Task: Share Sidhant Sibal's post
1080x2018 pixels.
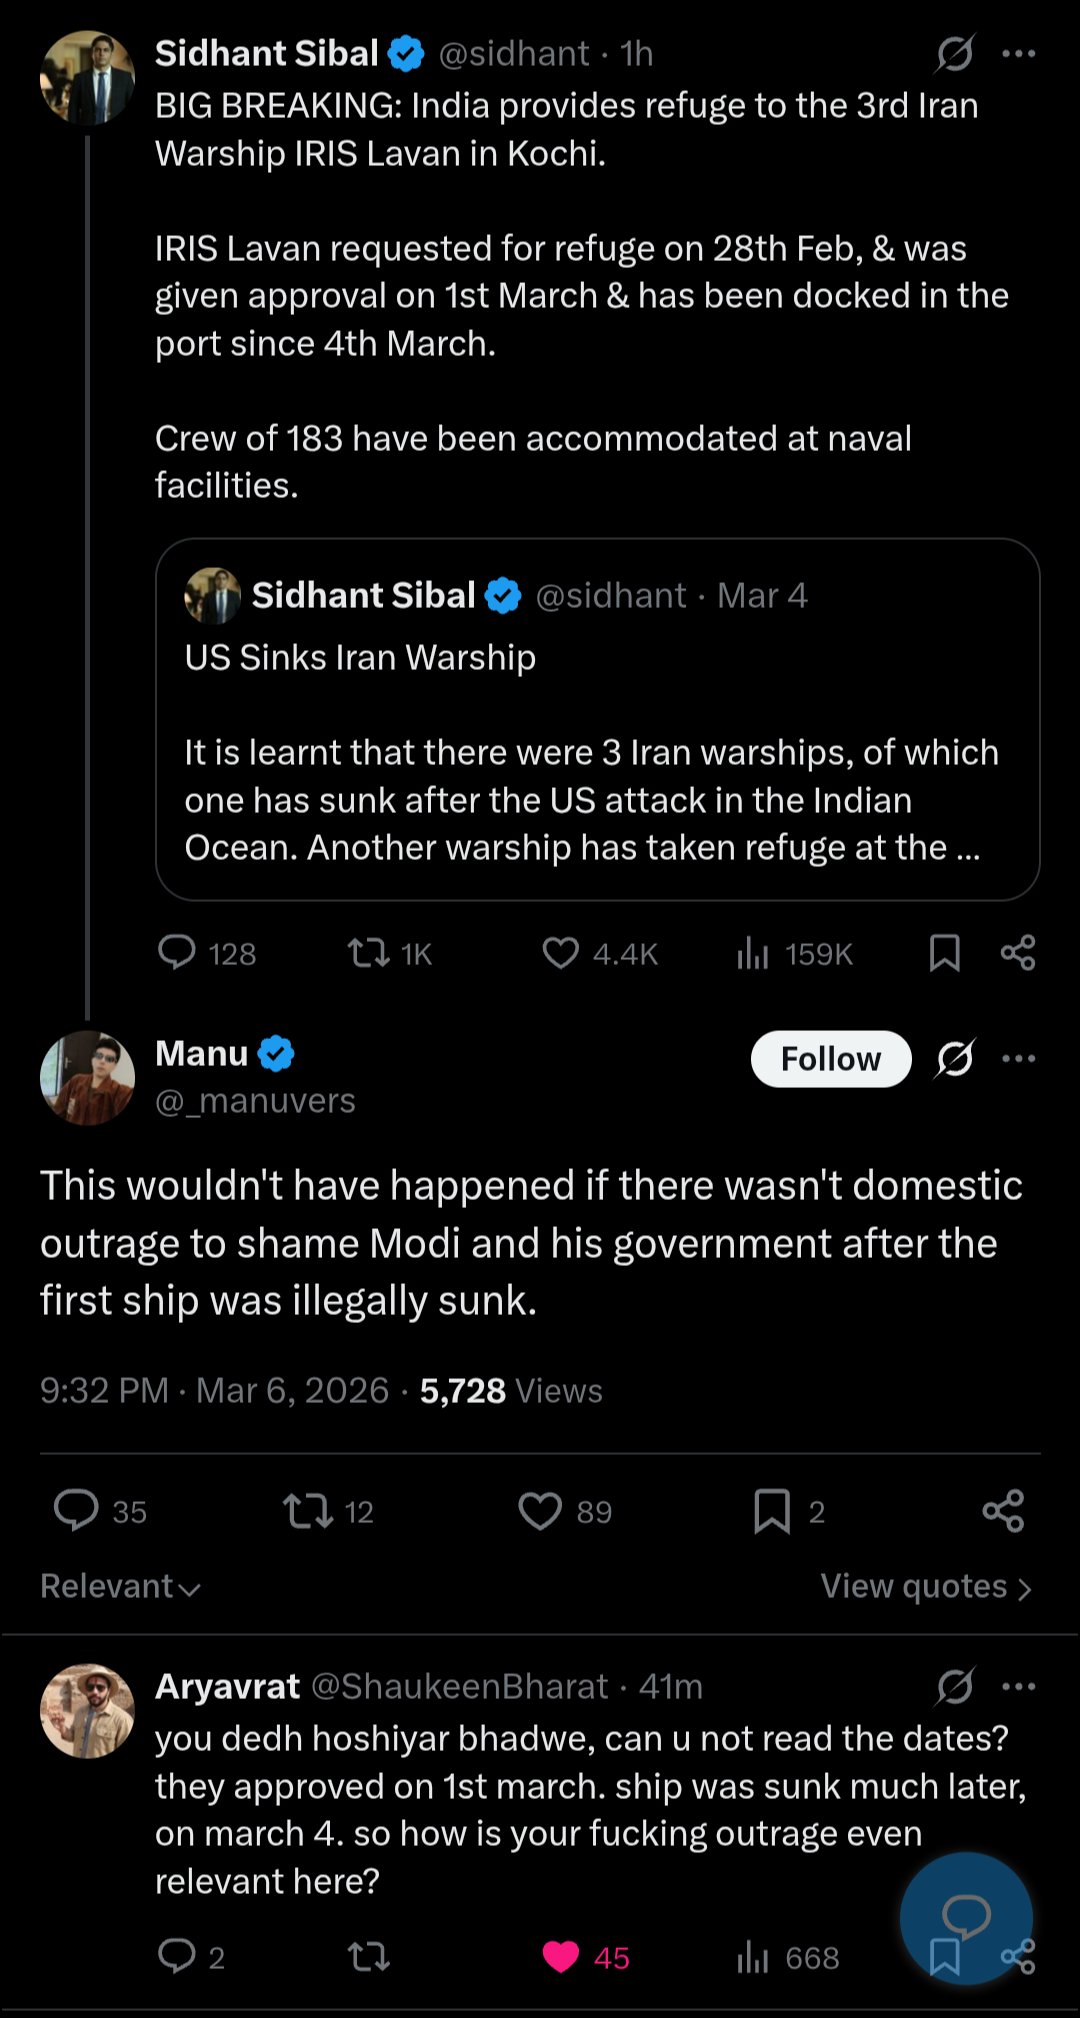Action: [x=1018, y=953]
